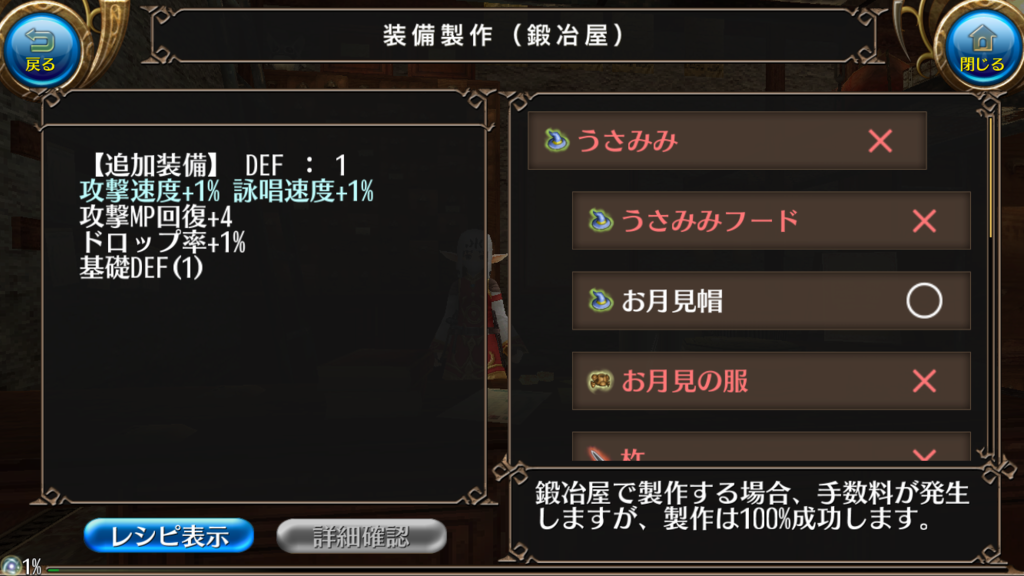Viewport: 1024px width, 576px height.
Task: Click the hat icon beside うさみみ
Action: click(556, 140)
